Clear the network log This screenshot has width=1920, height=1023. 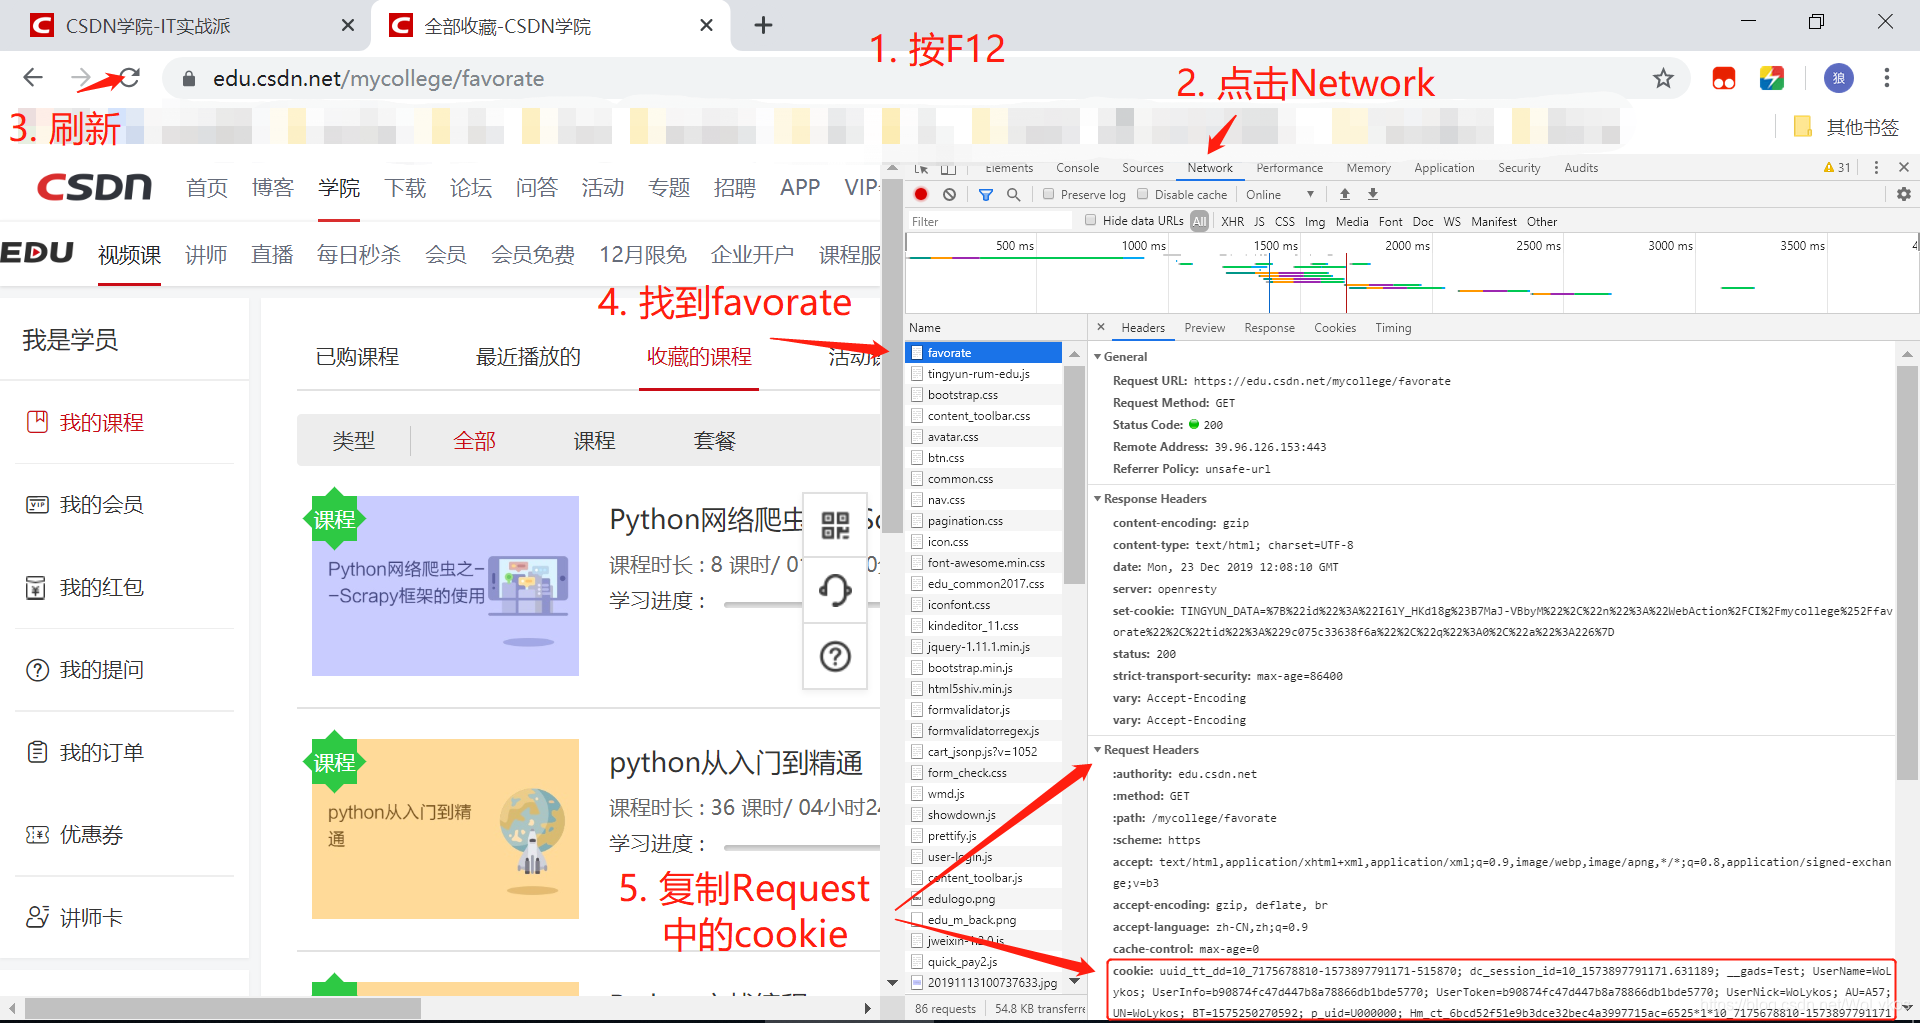(x=949, y=194)
